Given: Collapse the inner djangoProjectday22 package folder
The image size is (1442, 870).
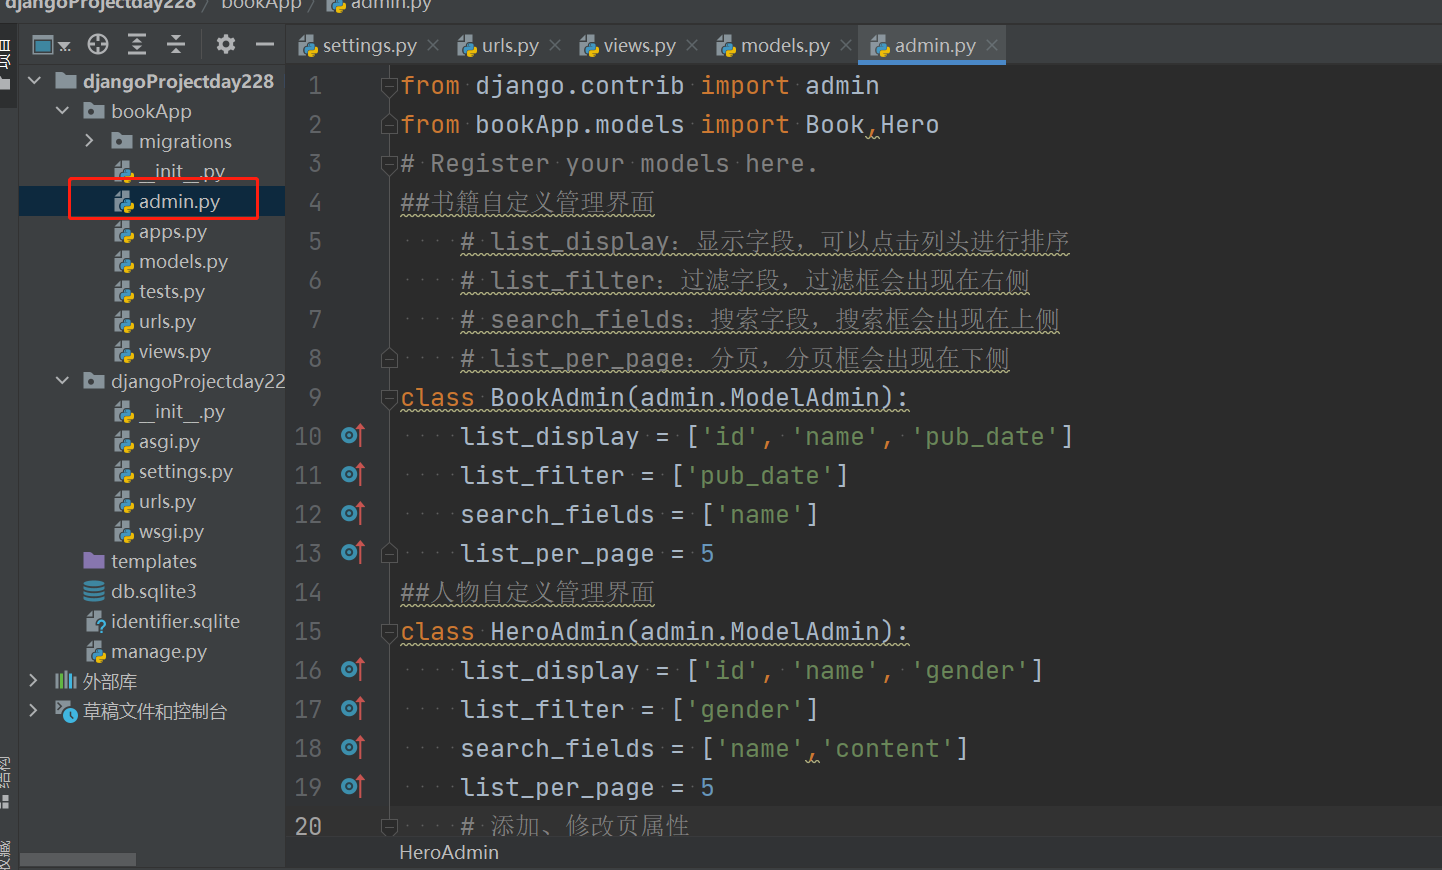Looking at the screenshot, I should 63,381.
